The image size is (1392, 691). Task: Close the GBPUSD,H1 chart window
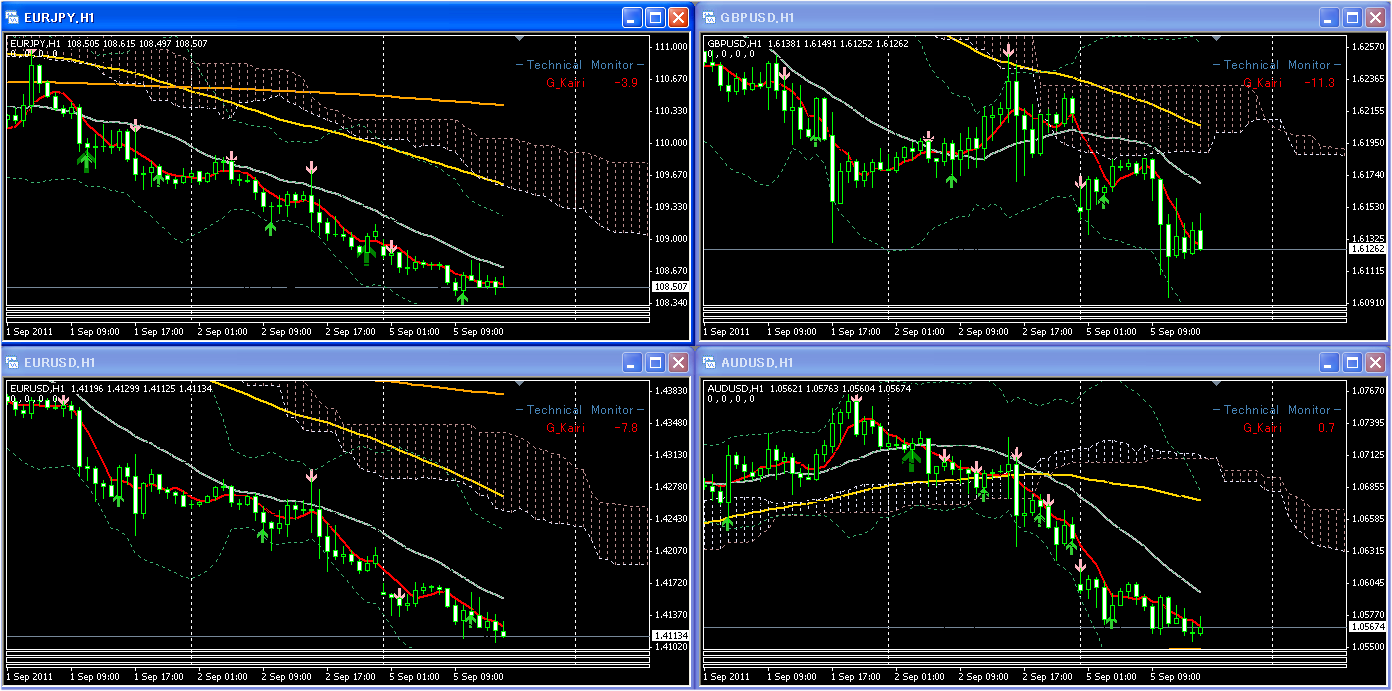click(1375, 17)
